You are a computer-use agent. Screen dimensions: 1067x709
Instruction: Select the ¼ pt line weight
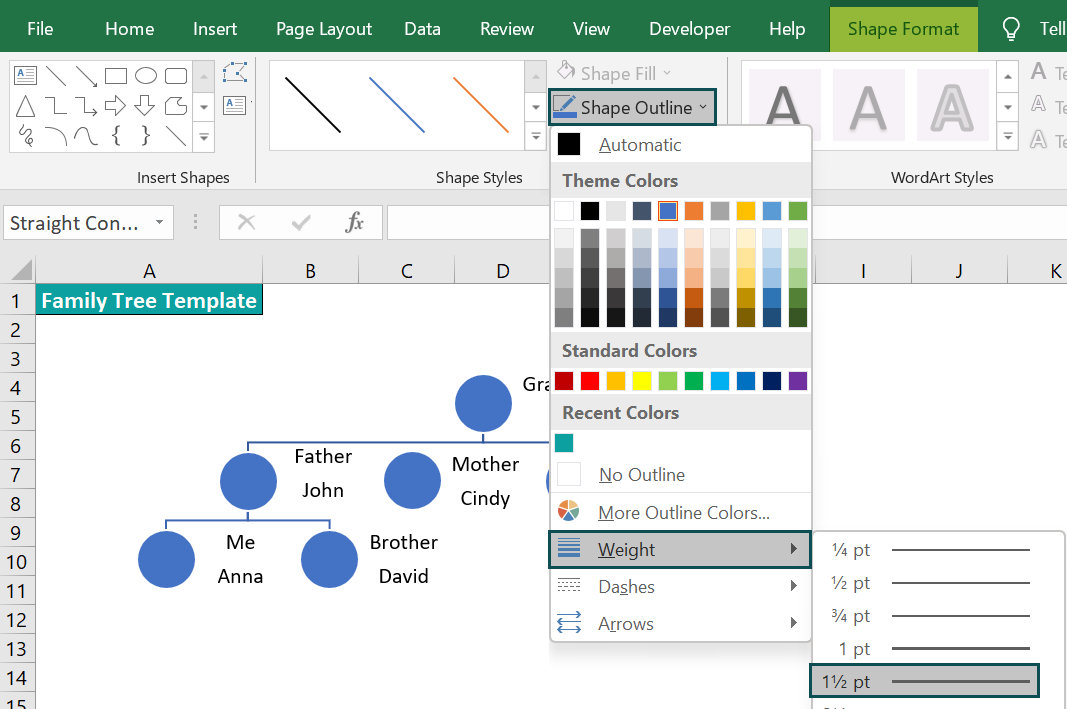pyautogui.click(x=929, y=549)
